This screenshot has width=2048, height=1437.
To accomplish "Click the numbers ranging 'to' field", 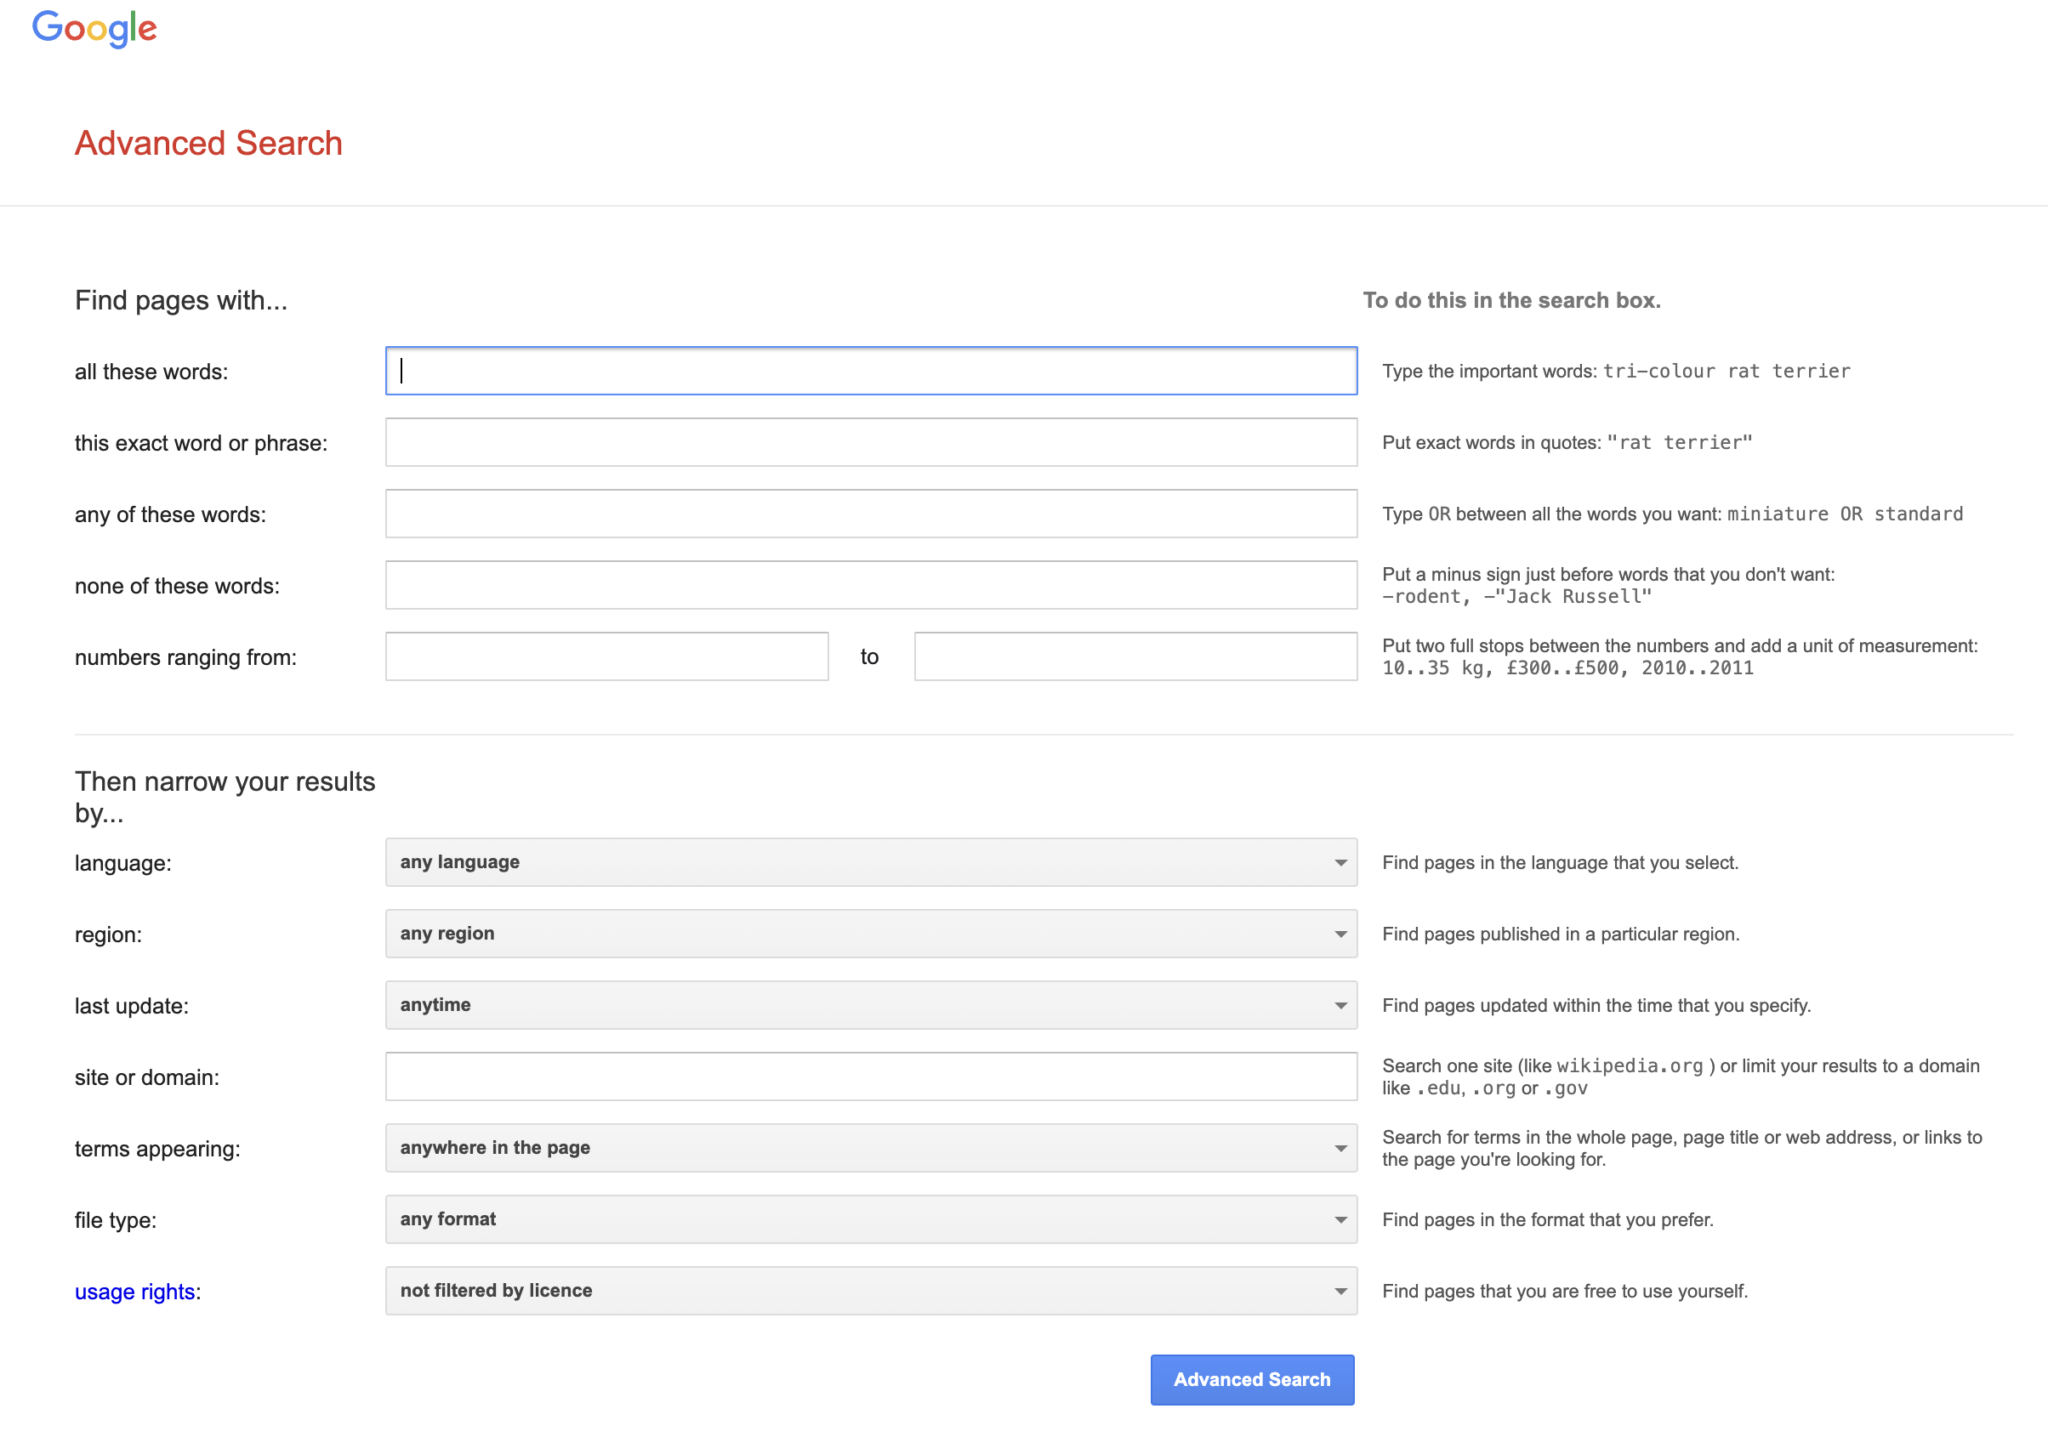I will [x=1136, y=657].
